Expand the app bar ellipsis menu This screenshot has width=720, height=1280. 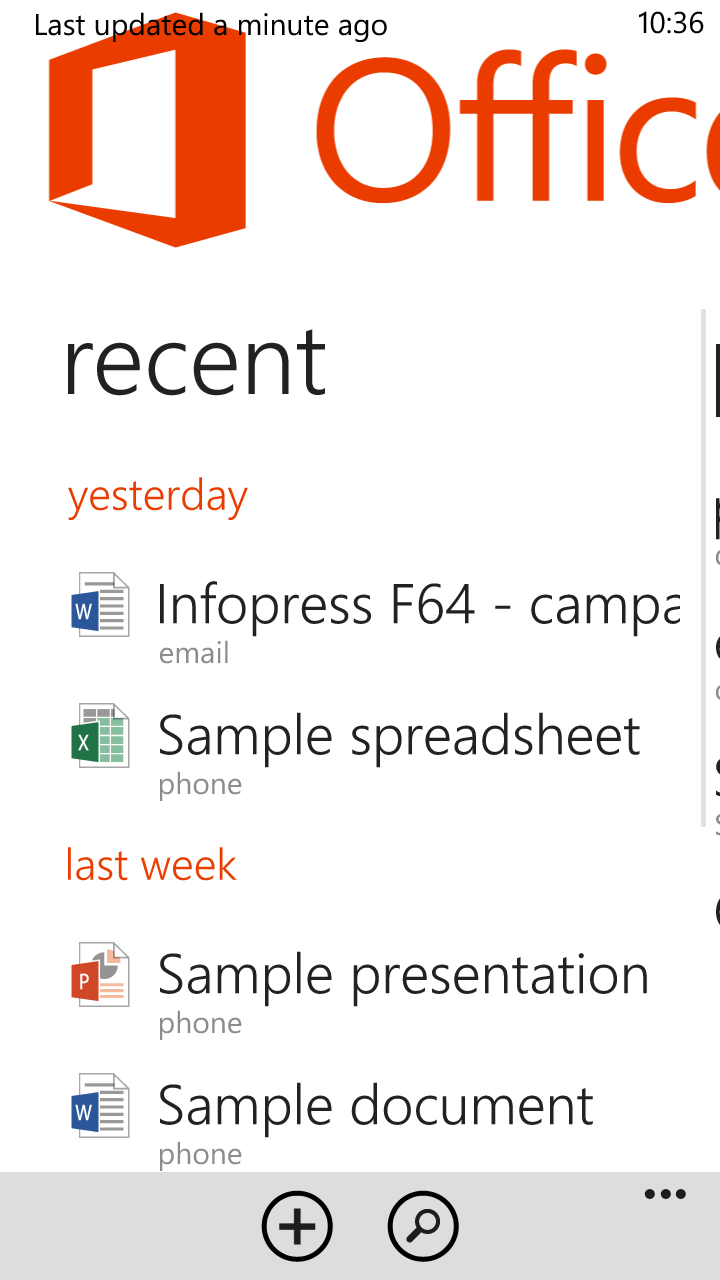coord(665,1194)
